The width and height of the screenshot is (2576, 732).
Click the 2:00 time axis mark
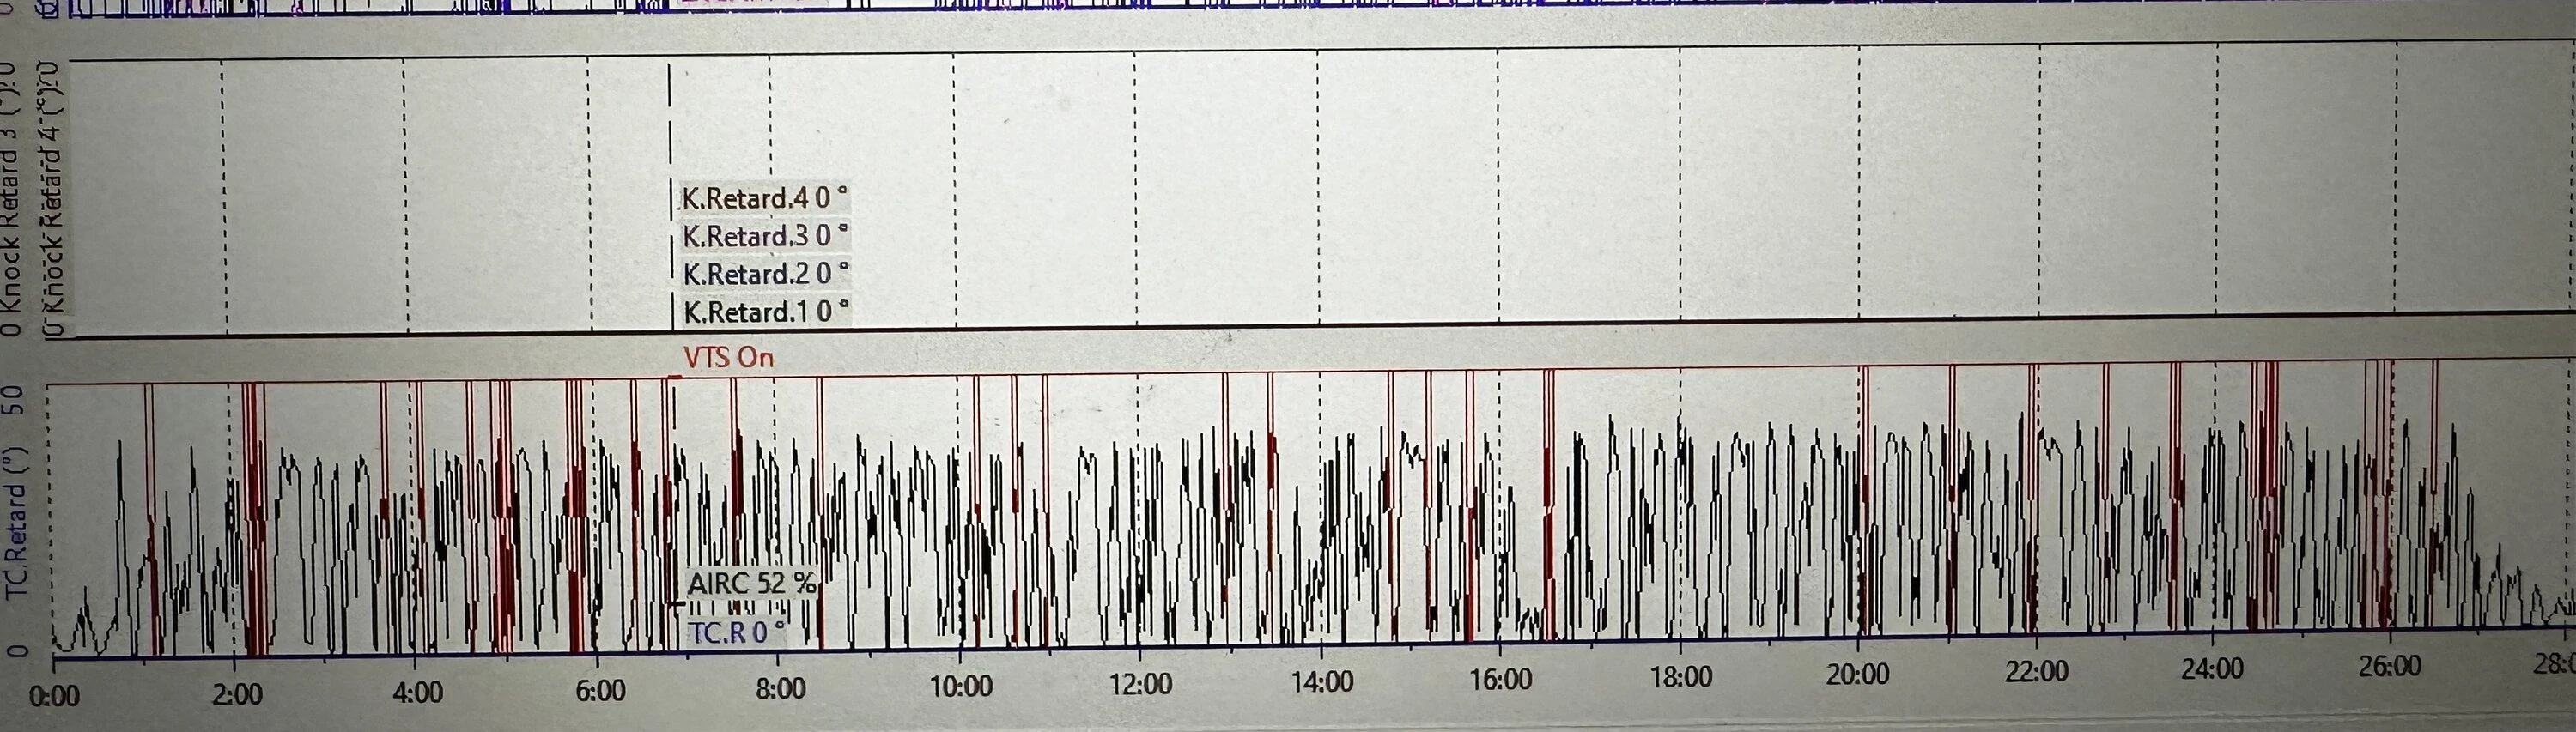pos(237,693)
